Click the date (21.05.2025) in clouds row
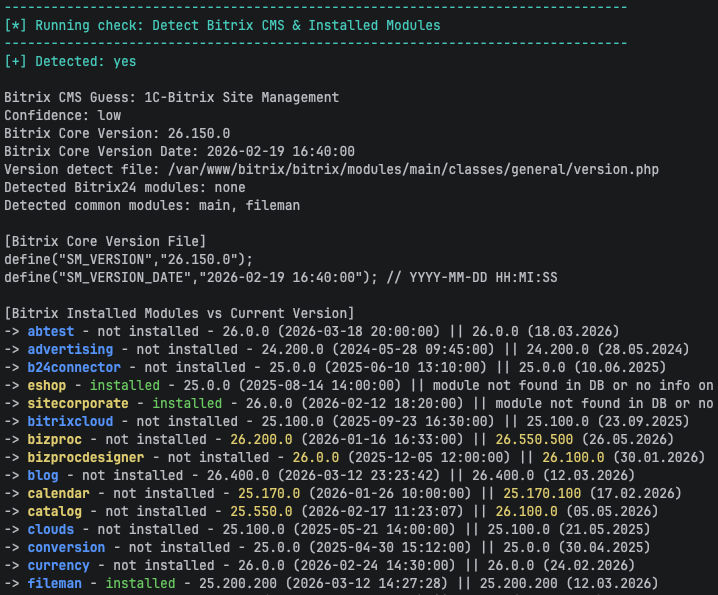718x595 pixels. click(604, 529)
